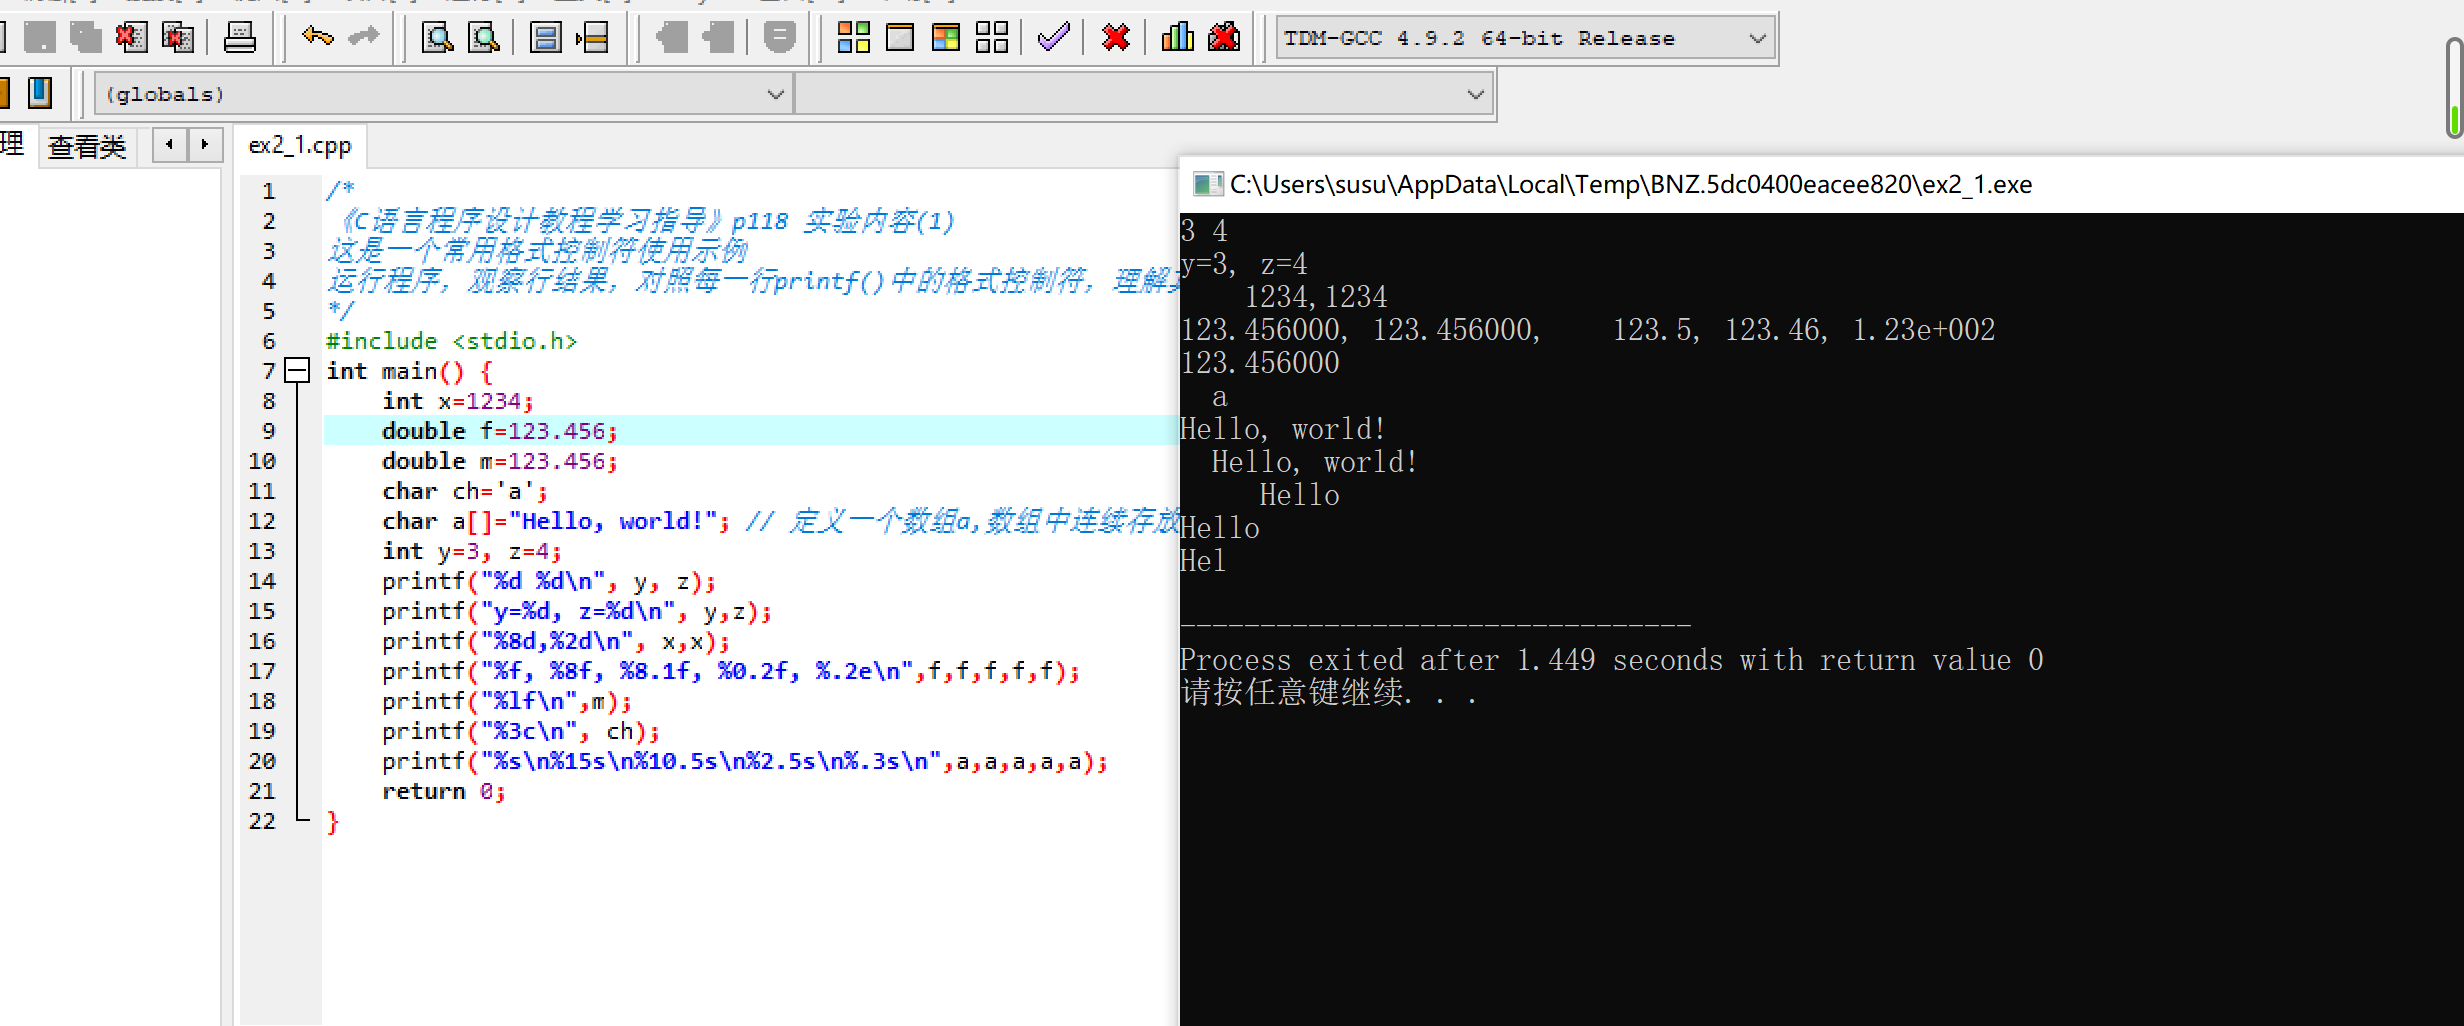
Task: Click the Goto Line toolbar icon
Action: 593,38
